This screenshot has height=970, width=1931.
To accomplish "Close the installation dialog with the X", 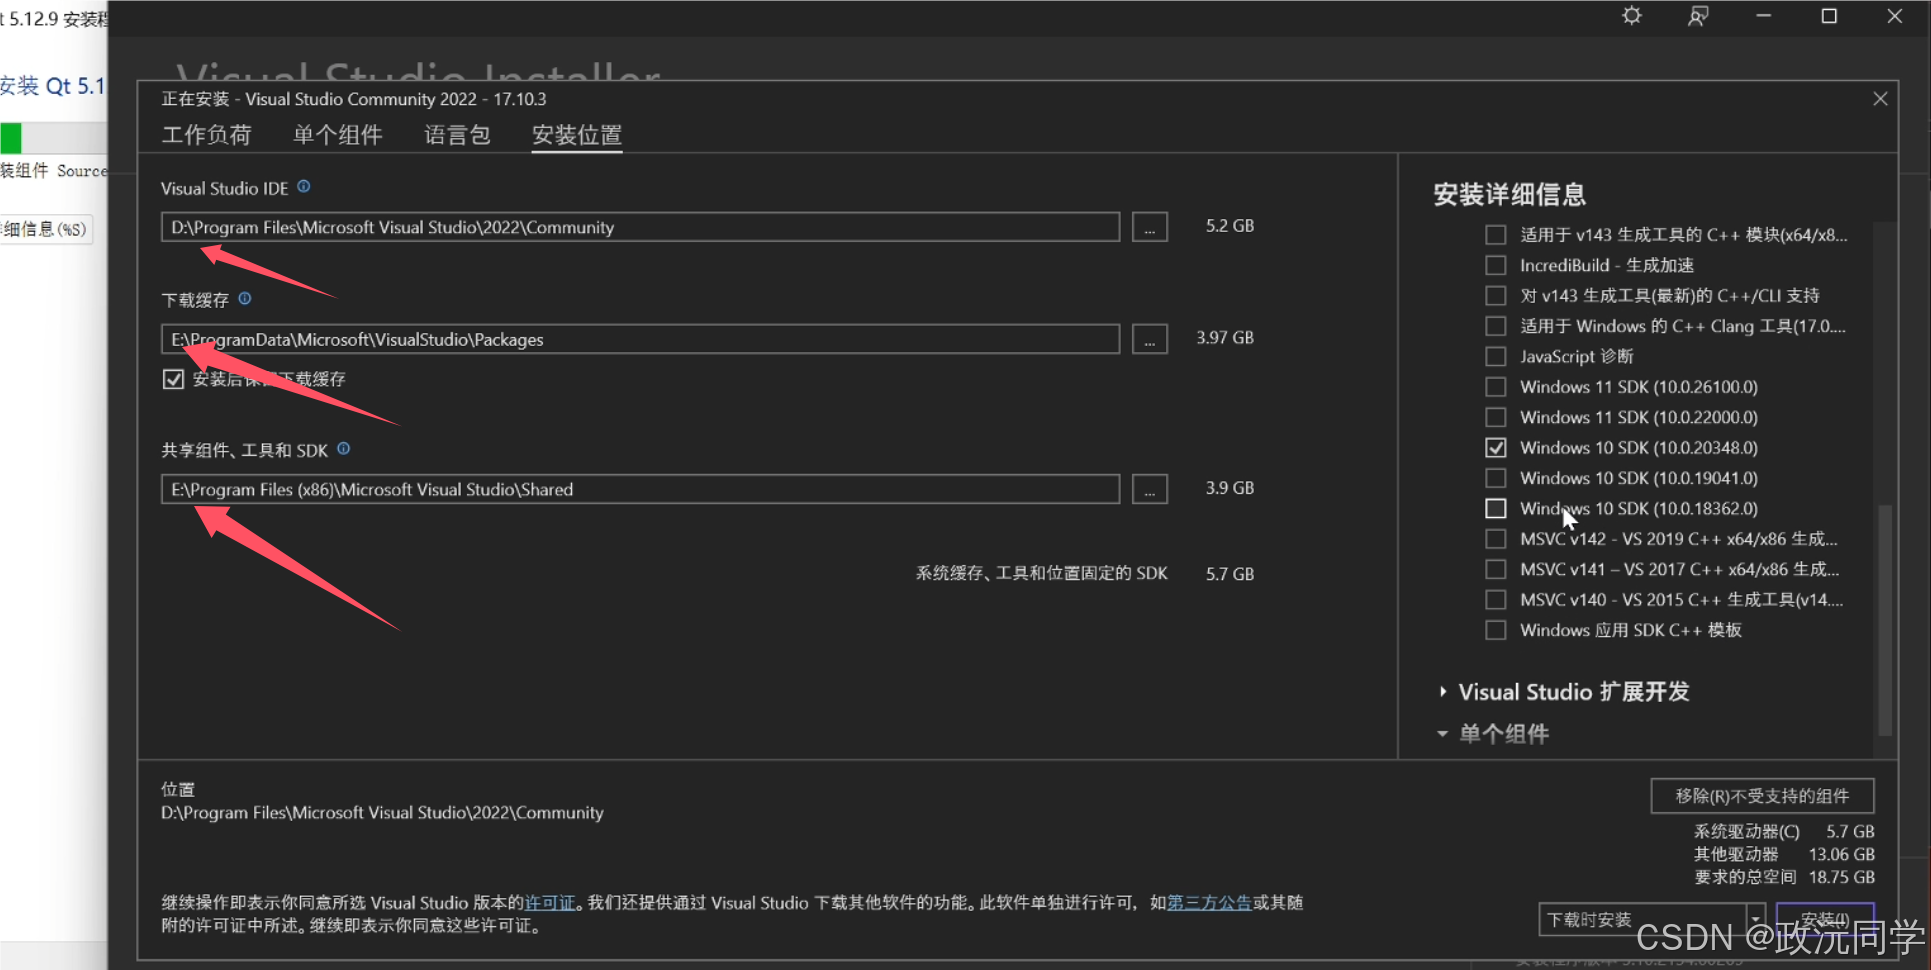I will [1880, 99].
